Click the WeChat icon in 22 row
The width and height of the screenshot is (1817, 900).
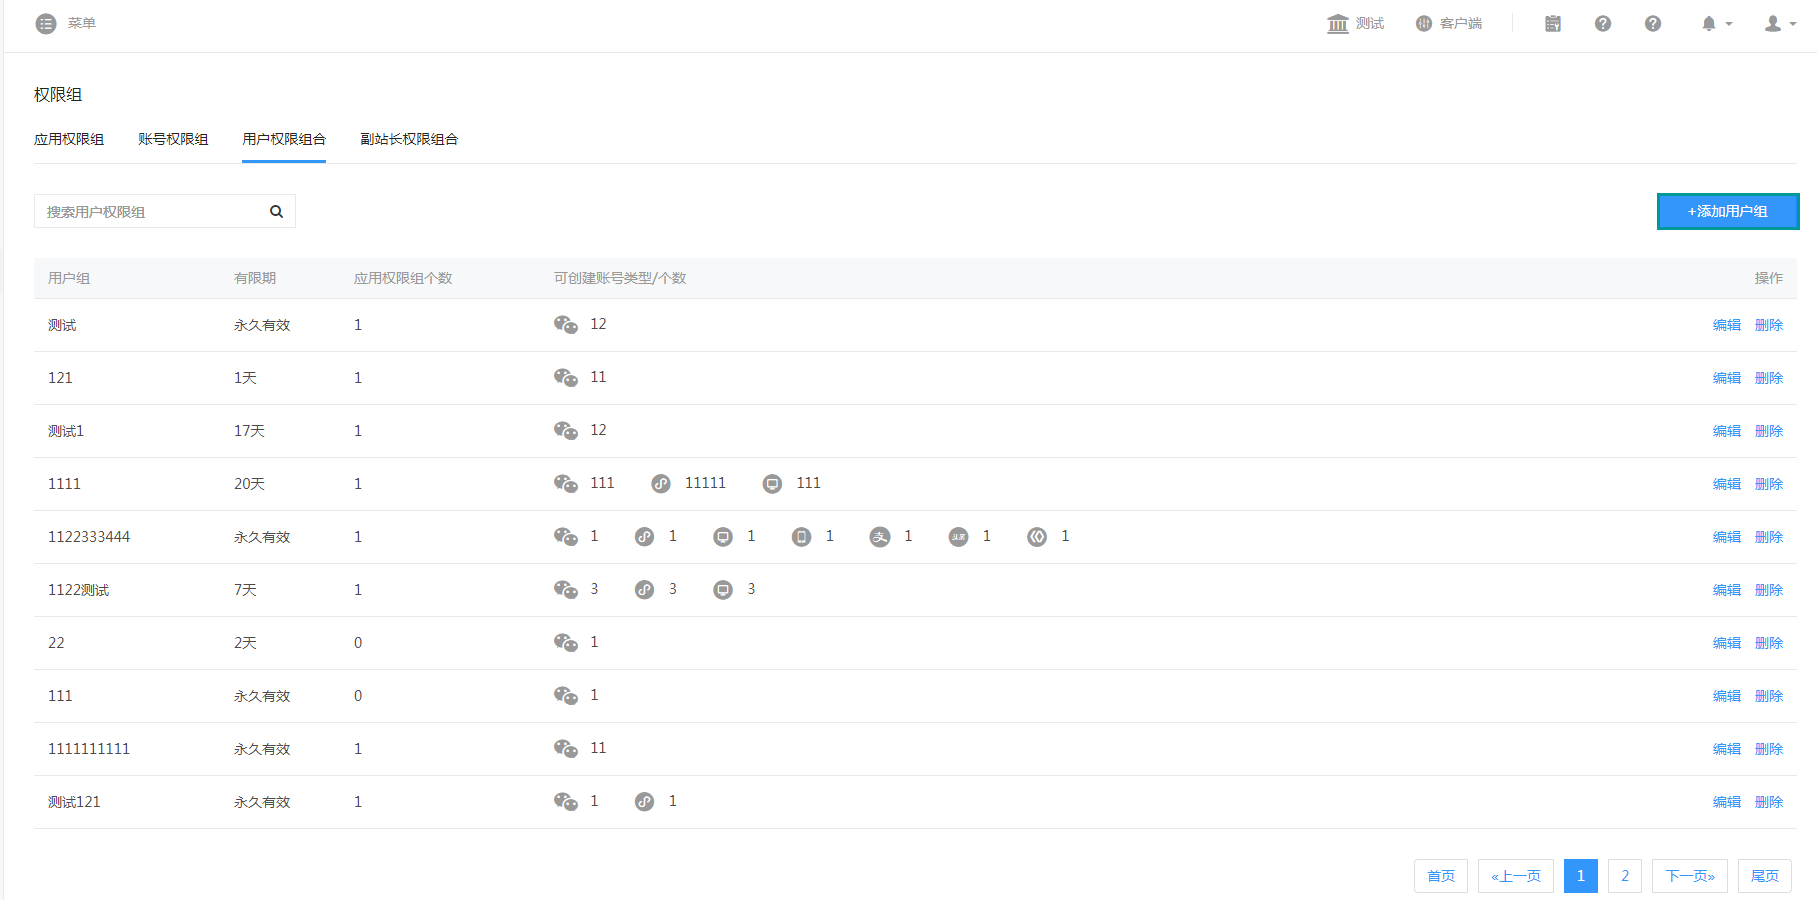click(x=566, y=642)
